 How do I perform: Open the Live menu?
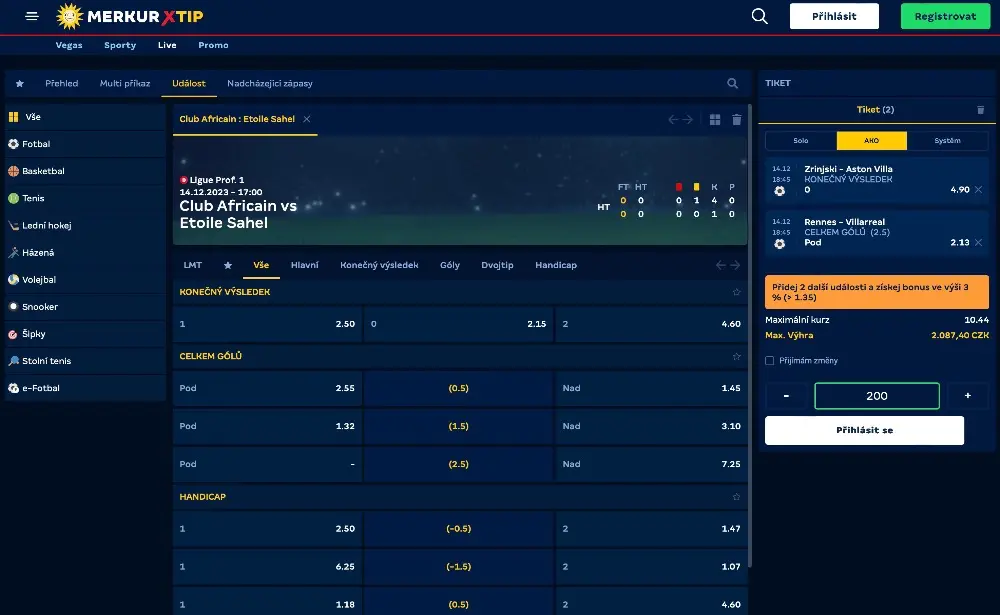coord(167,45)
